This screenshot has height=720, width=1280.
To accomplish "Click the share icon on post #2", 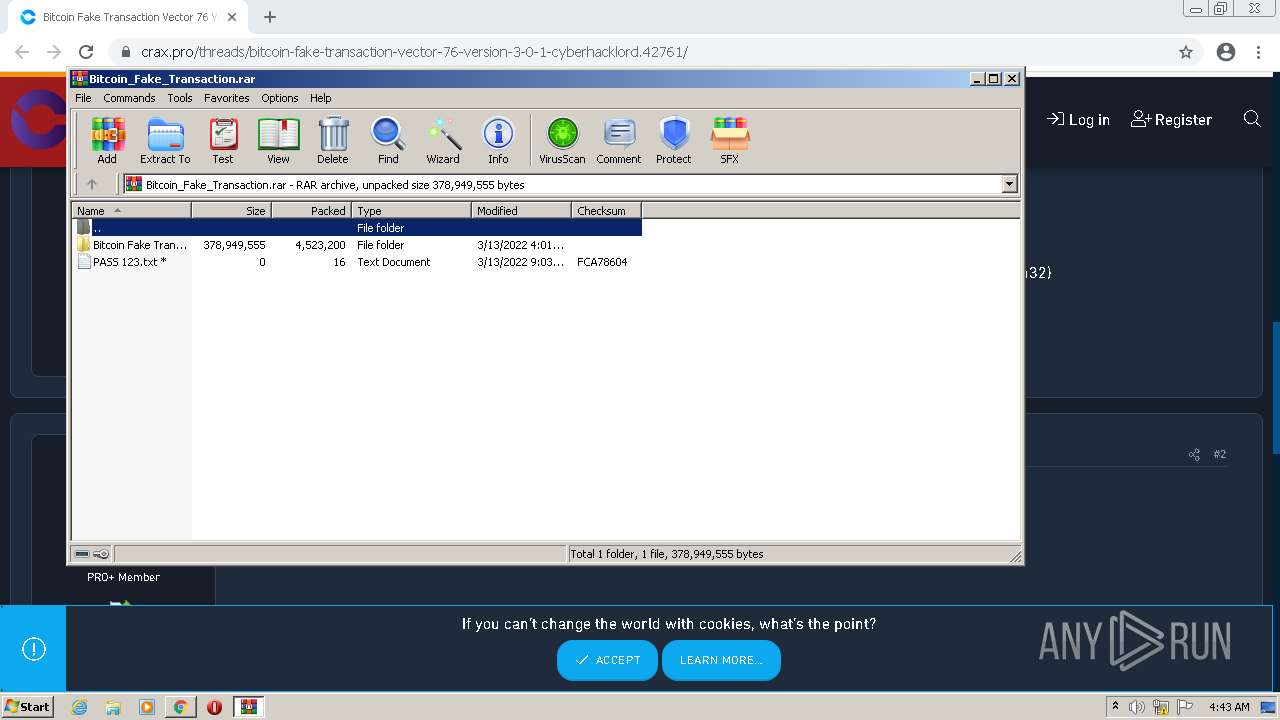I will (x=1194, y=454).
